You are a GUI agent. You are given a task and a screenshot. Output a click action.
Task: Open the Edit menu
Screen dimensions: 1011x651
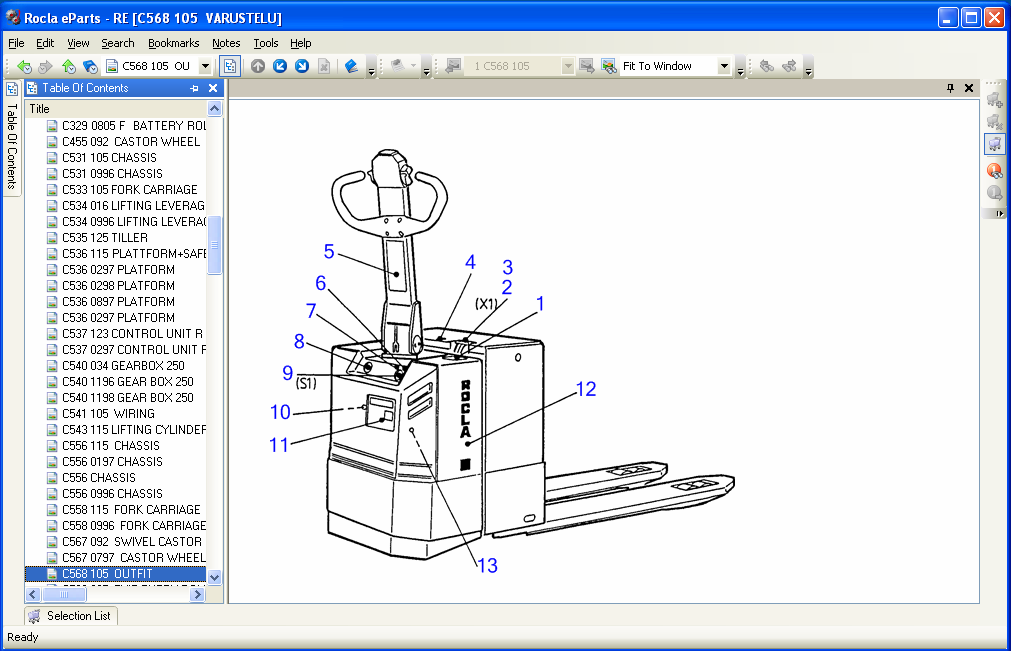click(44, 43)
